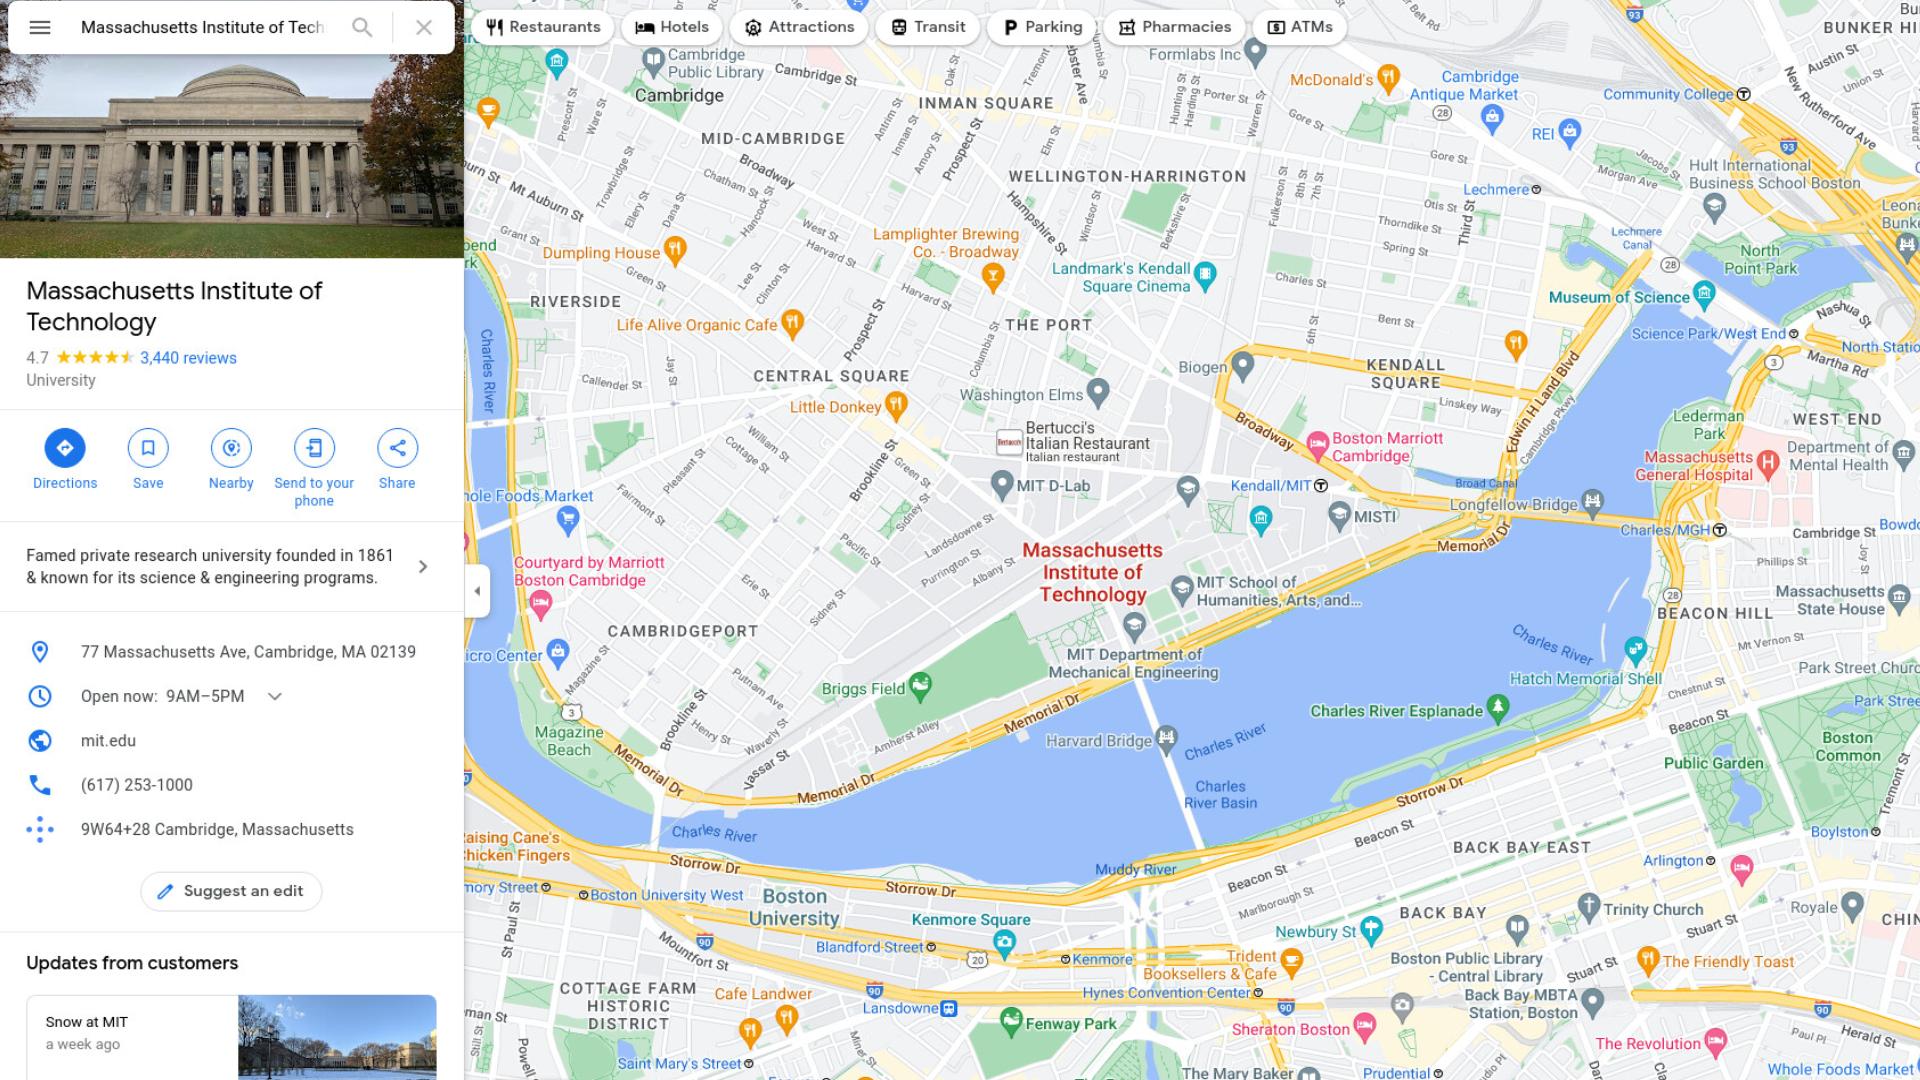The width and height of the screenshot is (1920, 1080).
Task: Click the Fenway Park map marker
Action: tap(1010, 1021)
